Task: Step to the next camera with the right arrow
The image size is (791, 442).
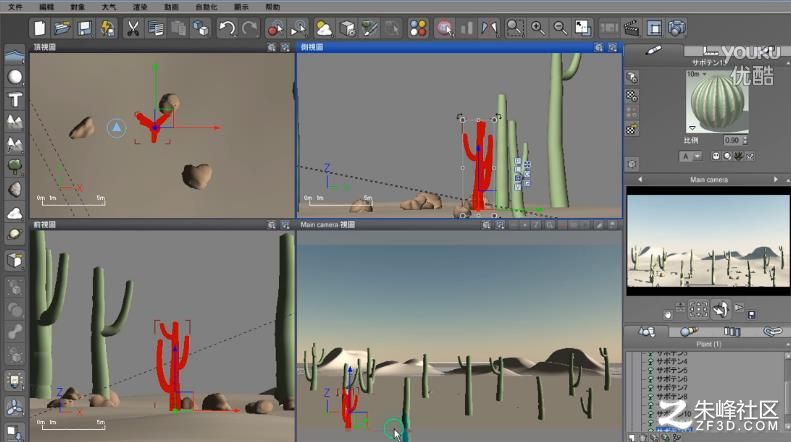Action: [775, 179]
